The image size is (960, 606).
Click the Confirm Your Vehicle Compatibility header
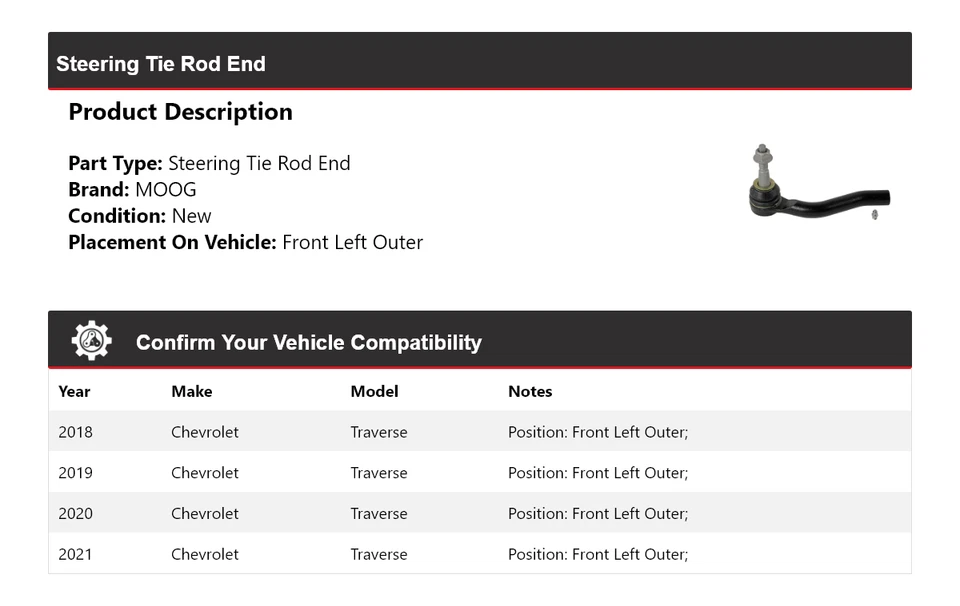308,343
